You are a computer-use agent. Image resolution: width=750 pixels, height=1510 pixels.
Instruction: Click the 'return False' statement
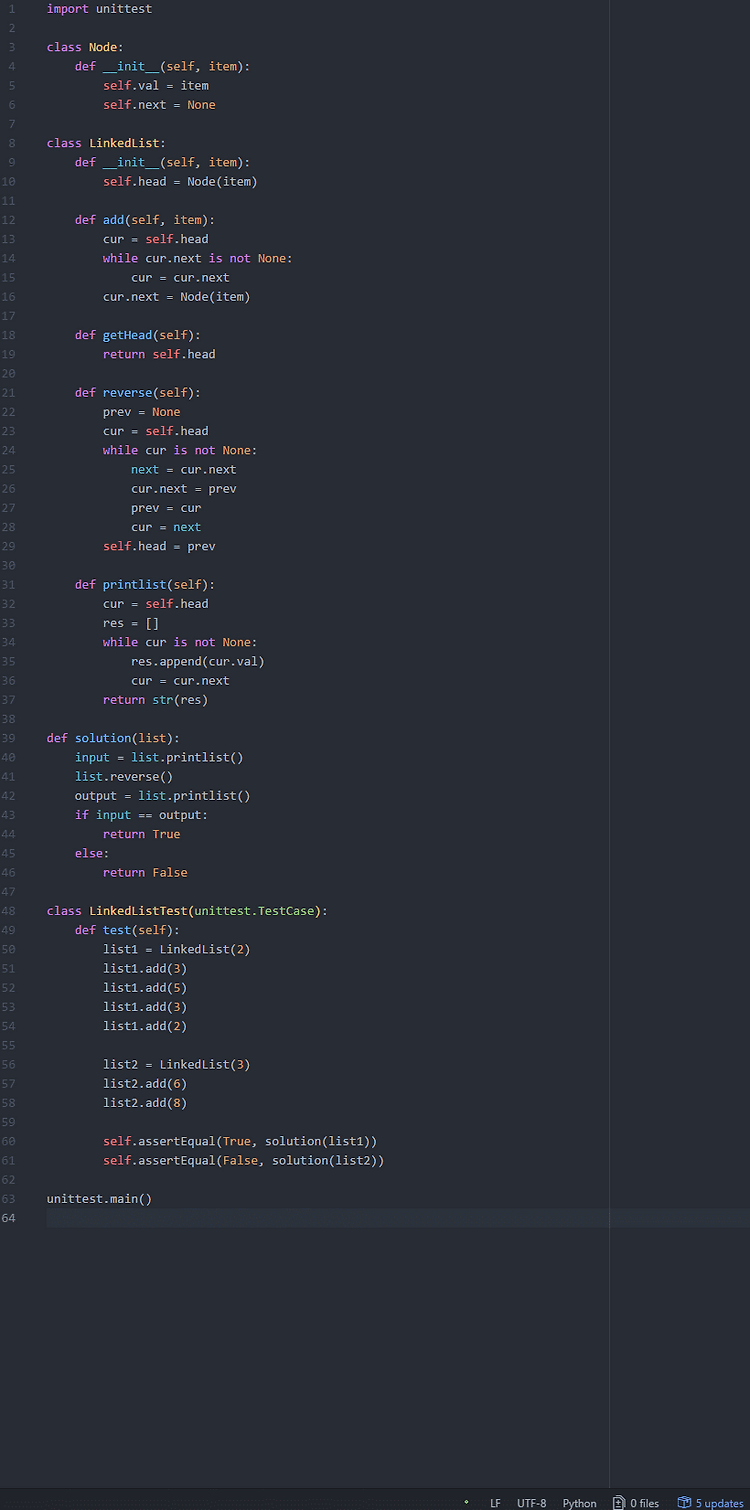pyautogui.click(x=145, y=873)
